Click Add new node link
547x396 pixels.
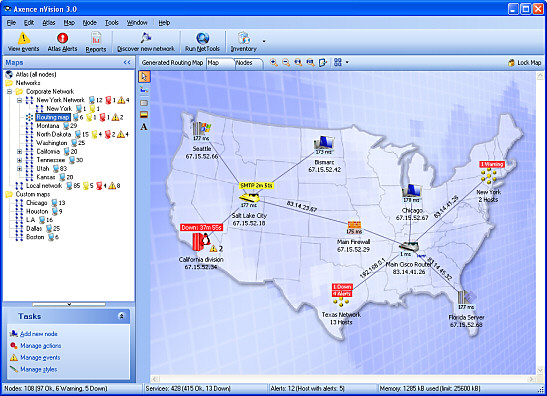pos(39,334)
